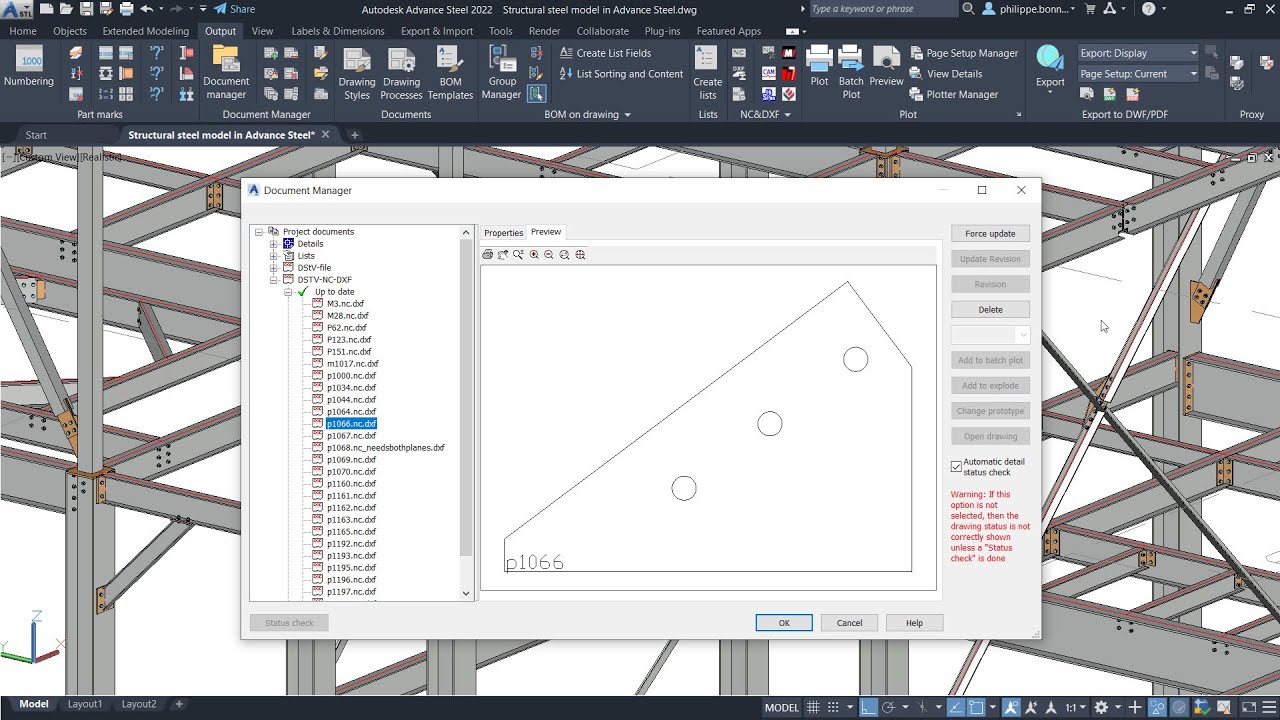Click Create List Fields
Viewport: 1280px width, 720px height.
pyautogui.click(x=605, y=53)
